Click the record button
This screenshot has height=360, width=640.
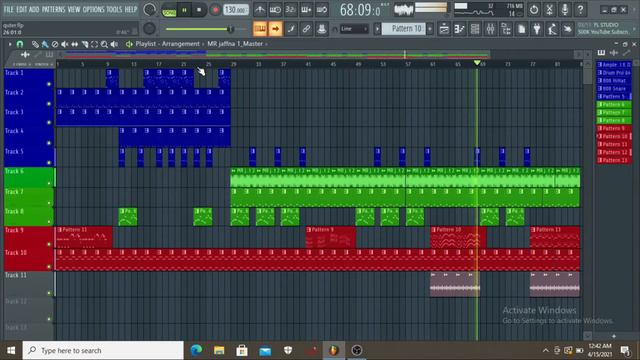[215, 10]
